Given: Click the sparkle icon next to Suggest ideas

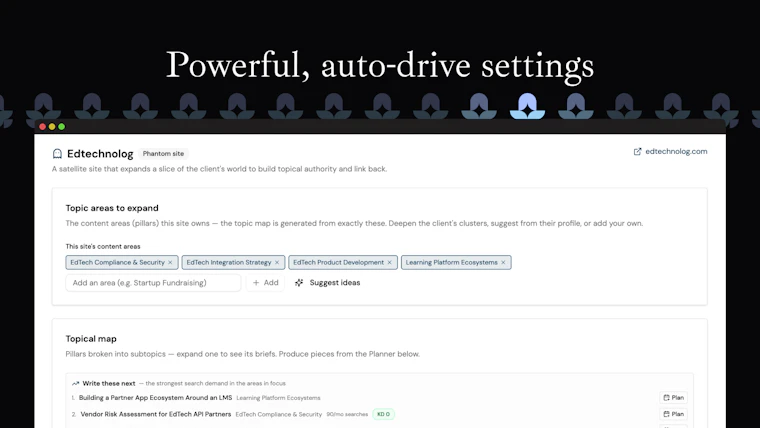Looking at the screenshot, I should [x=299, y=283].
